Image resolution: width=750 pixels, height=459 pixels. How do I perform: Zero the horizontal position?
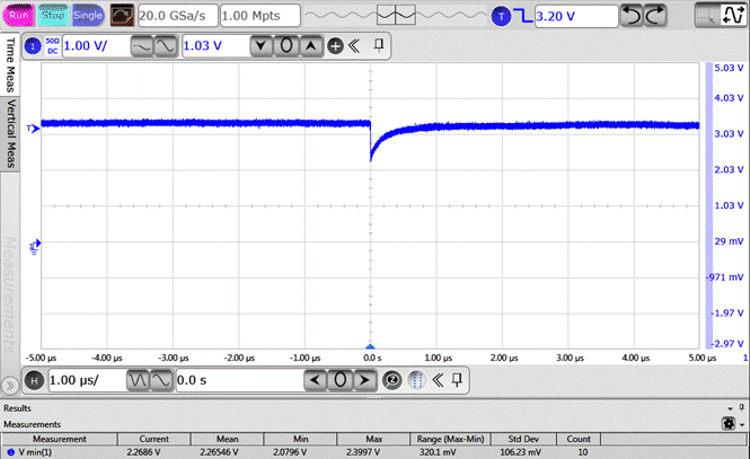pyautogui.click(x=340, y=381)
